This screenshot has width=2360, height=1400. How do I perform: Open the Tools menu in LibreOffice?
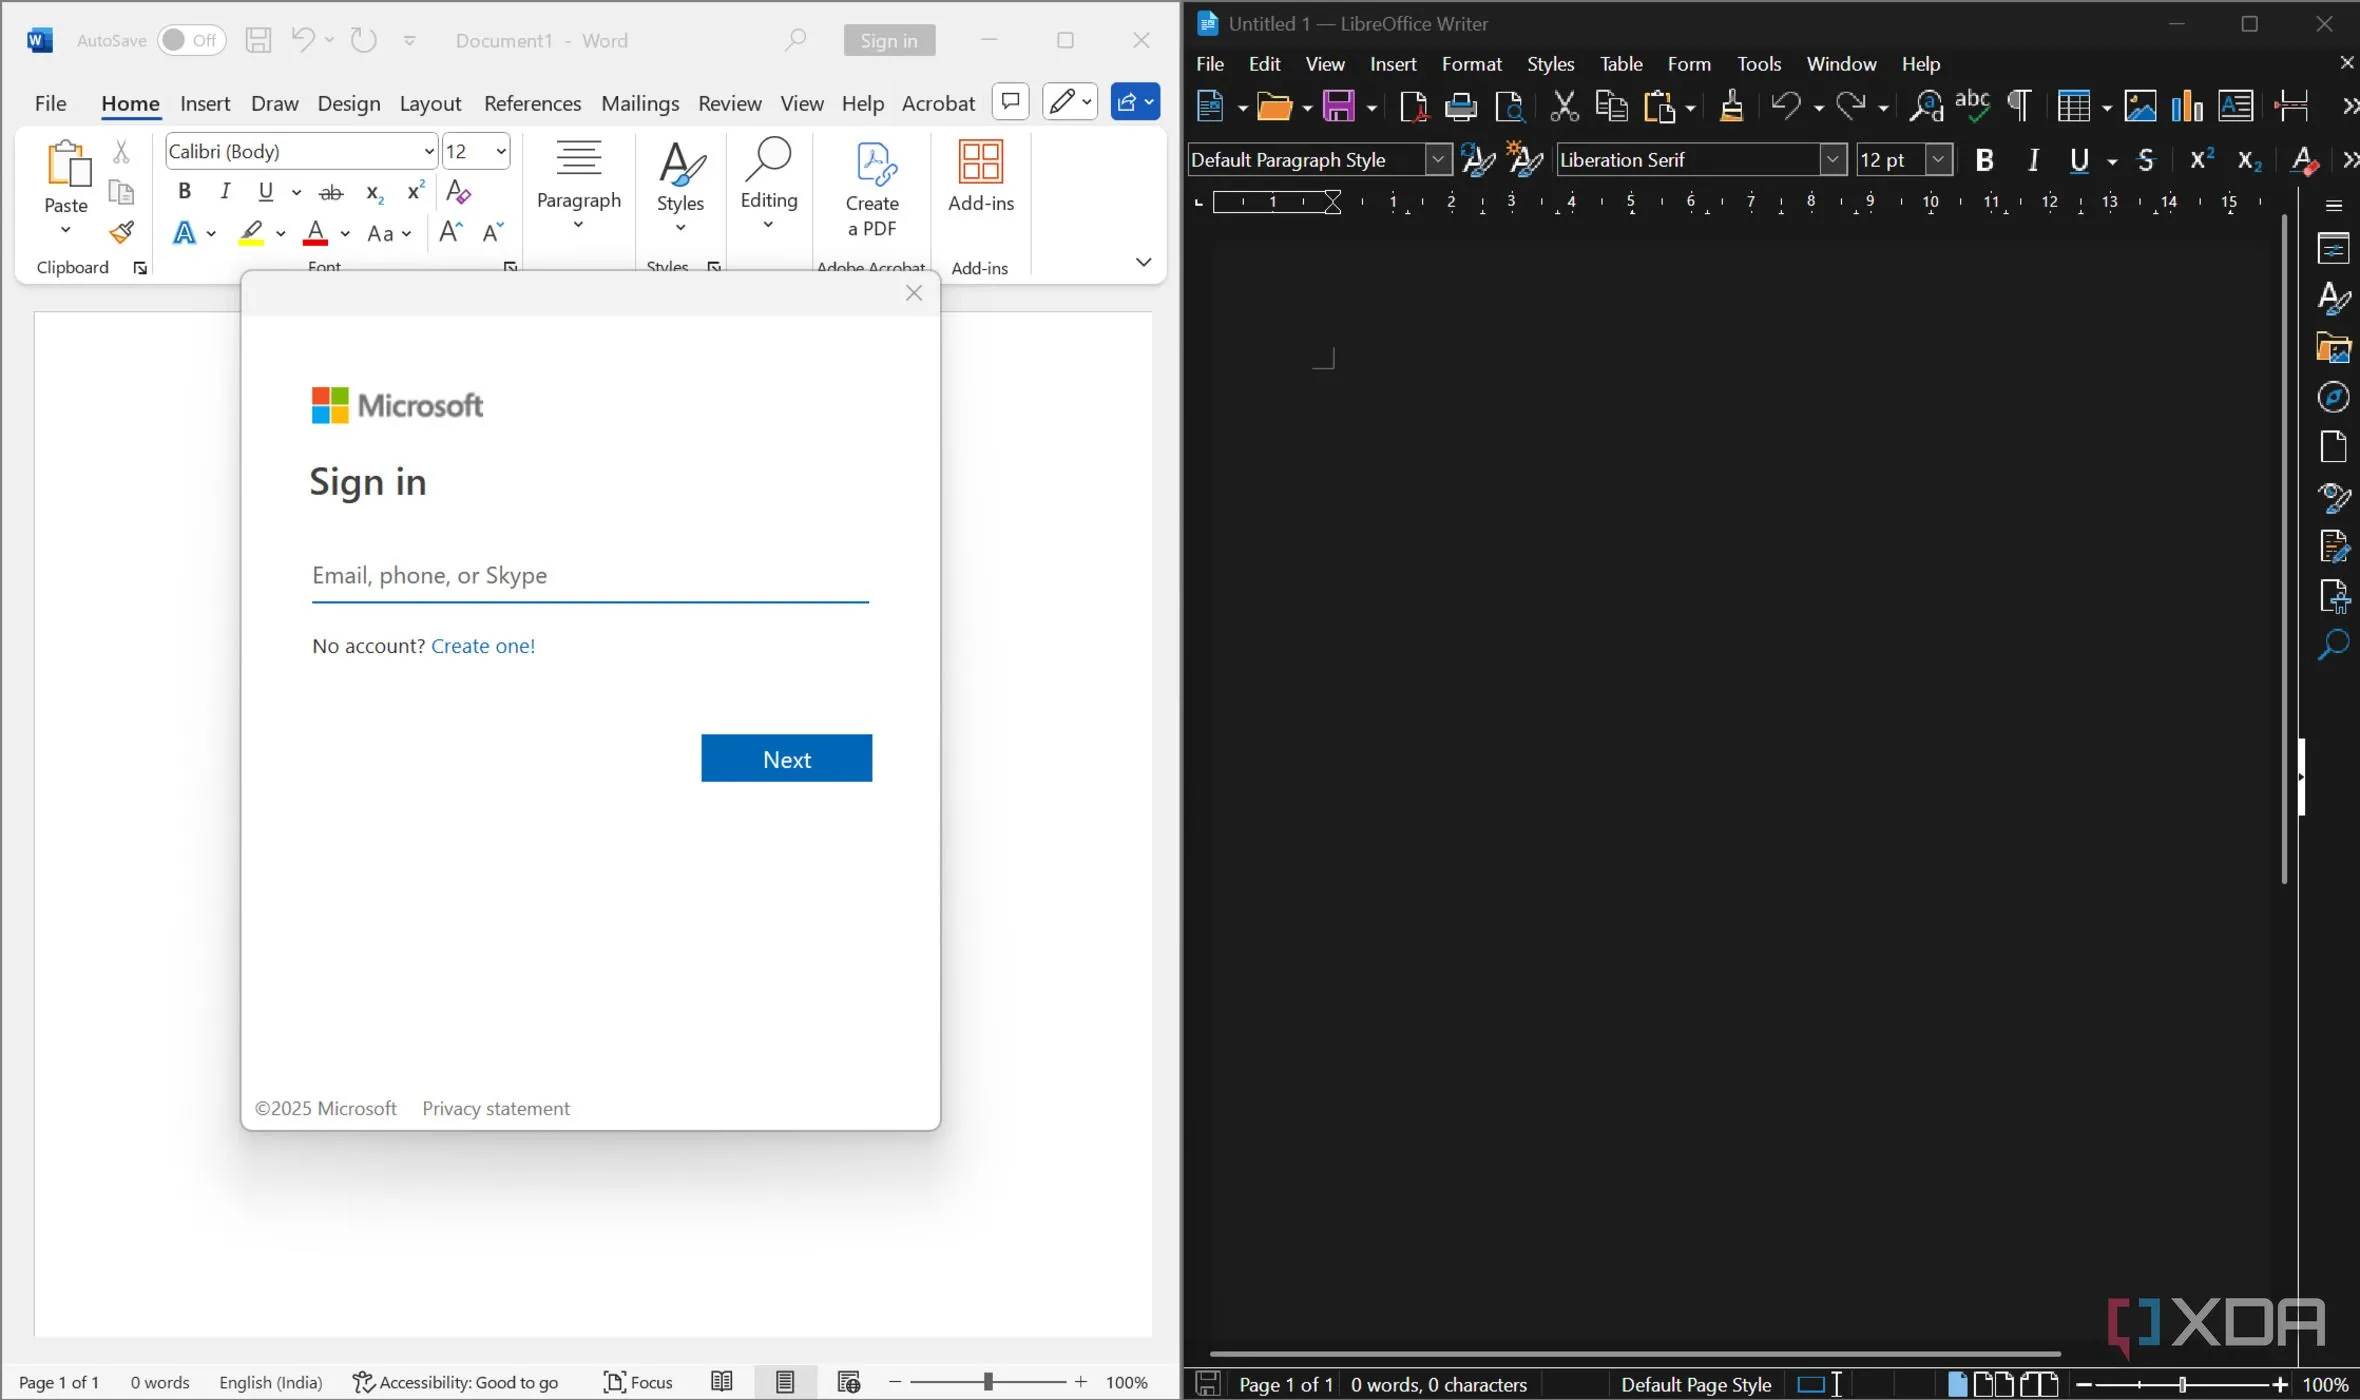1759,63
